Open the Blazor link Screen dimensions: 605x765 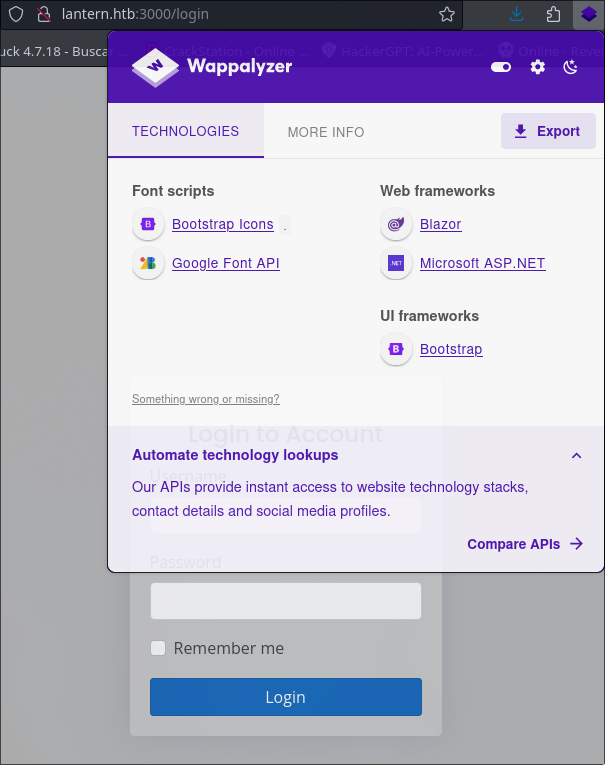441,224
